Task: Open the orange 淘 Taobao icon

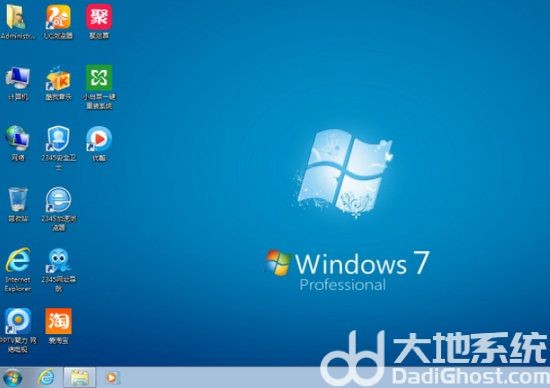Action: point(58,321)
